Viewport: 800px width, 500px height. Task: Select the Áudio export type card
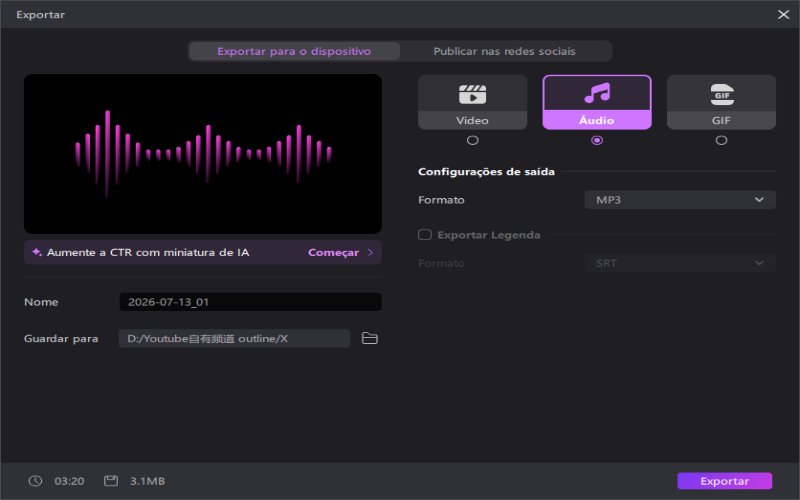click(597, 102)
